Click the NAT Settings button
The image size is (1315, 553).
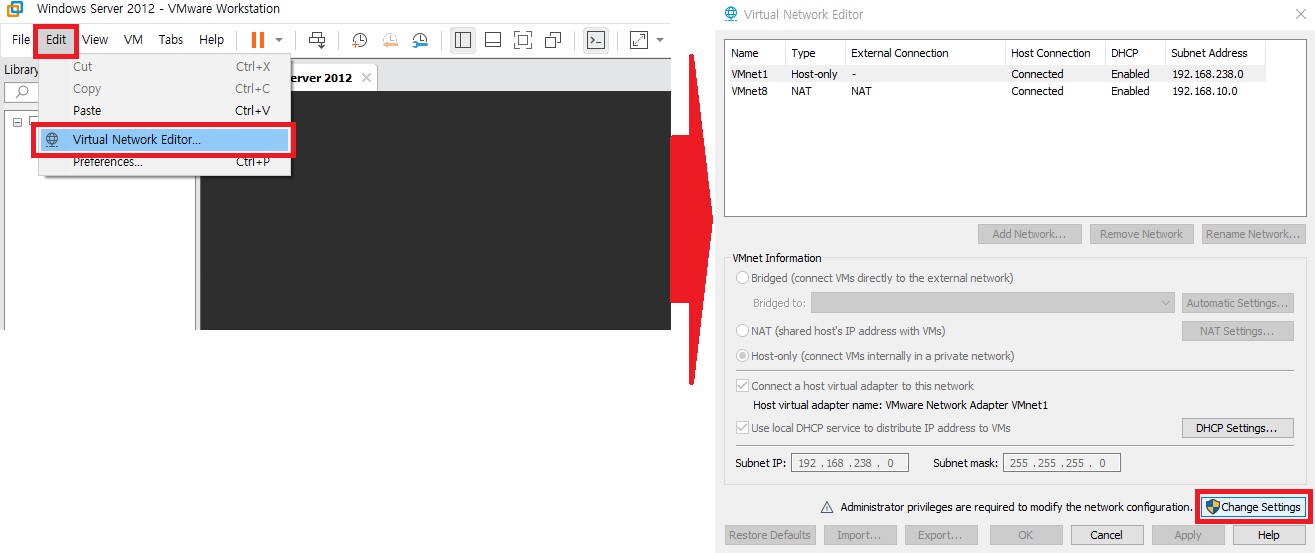(1237, 331)
